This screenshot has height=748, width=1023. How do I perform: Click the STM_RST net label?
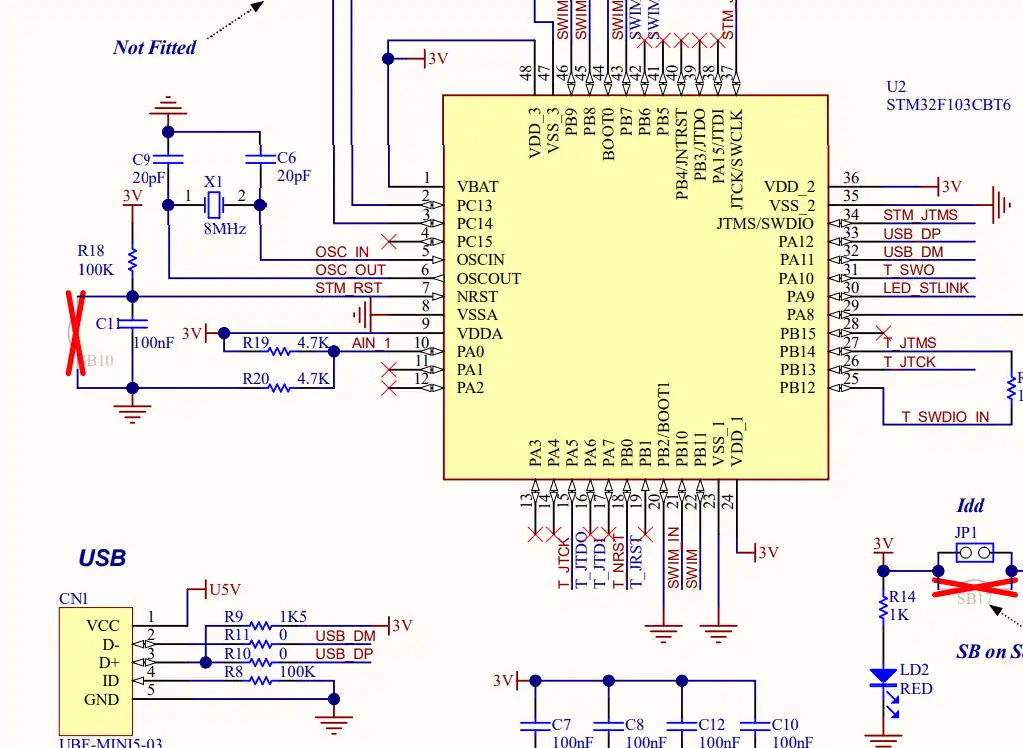click(x=348, y=288)
